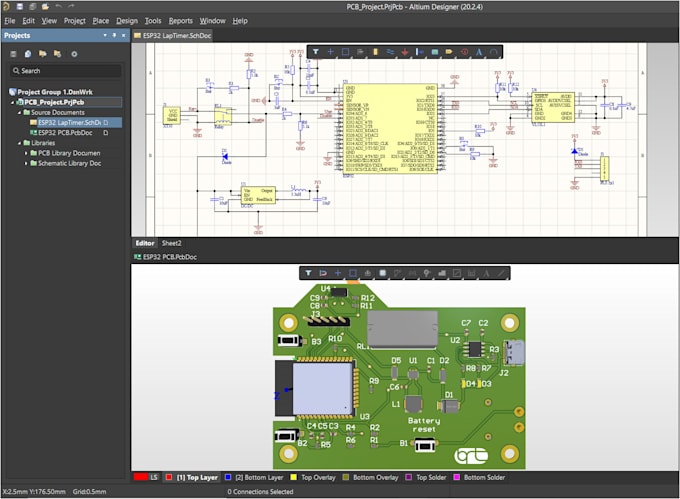Close the Projects panel
This screenshot has height=499, width=680.
[x=124, y=35]
